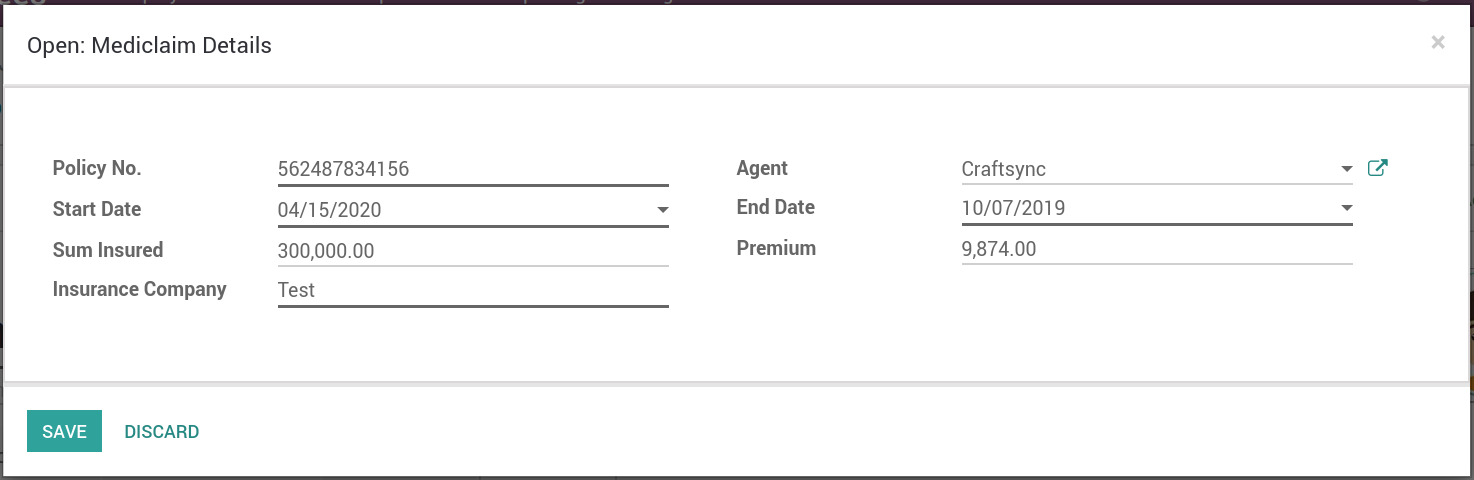Click the Start Date label
1474x480 pixels.
97,209
